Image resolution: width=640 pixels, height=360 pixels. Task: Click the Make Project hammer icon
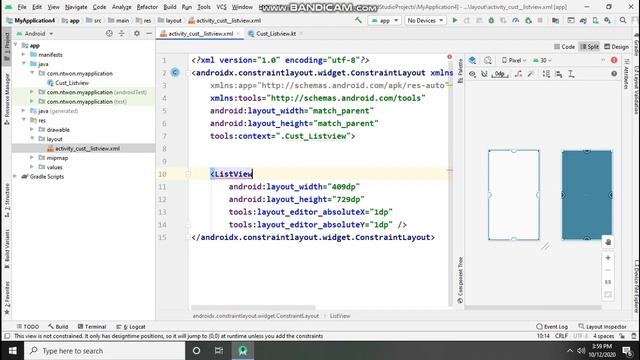[x=358, y=20]
